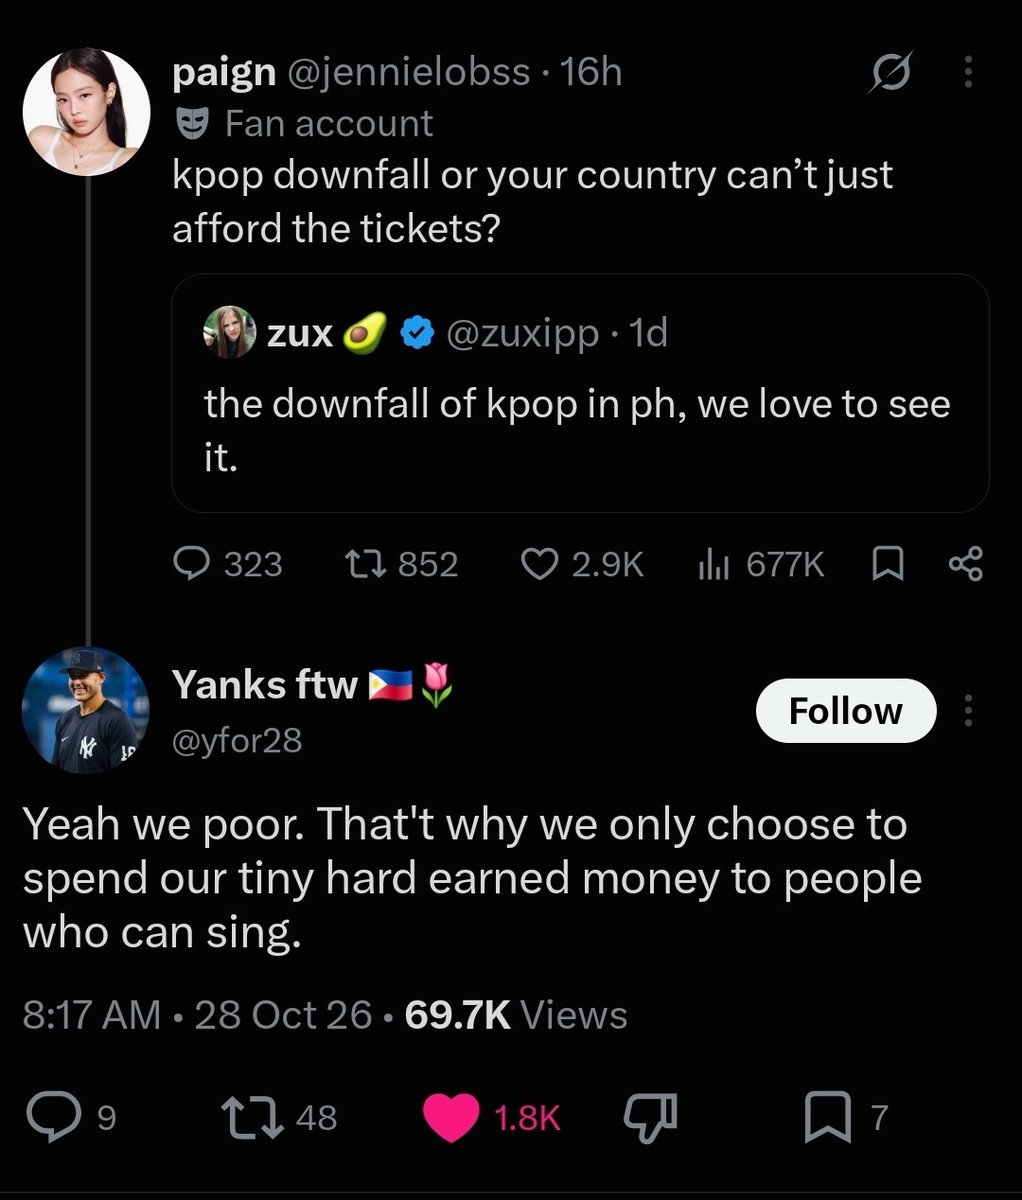
Task: Open the quoted post by zux
Action: 580,393
